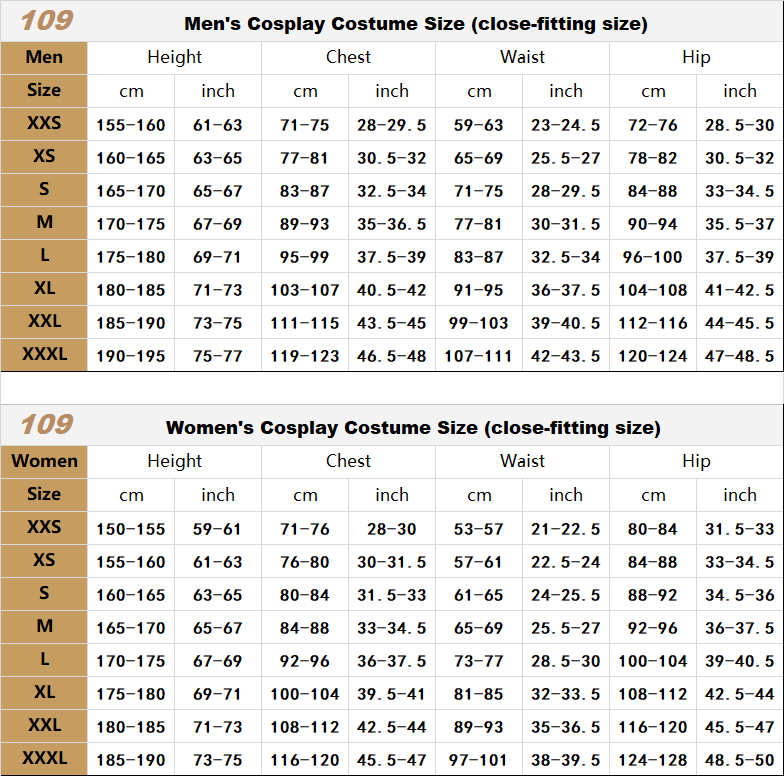Image resolution: width=784 pixels, height=776 pixels.
Task: Click women's XXS height value 150-155
Action: pyautogui.click(x=130, y=529)
